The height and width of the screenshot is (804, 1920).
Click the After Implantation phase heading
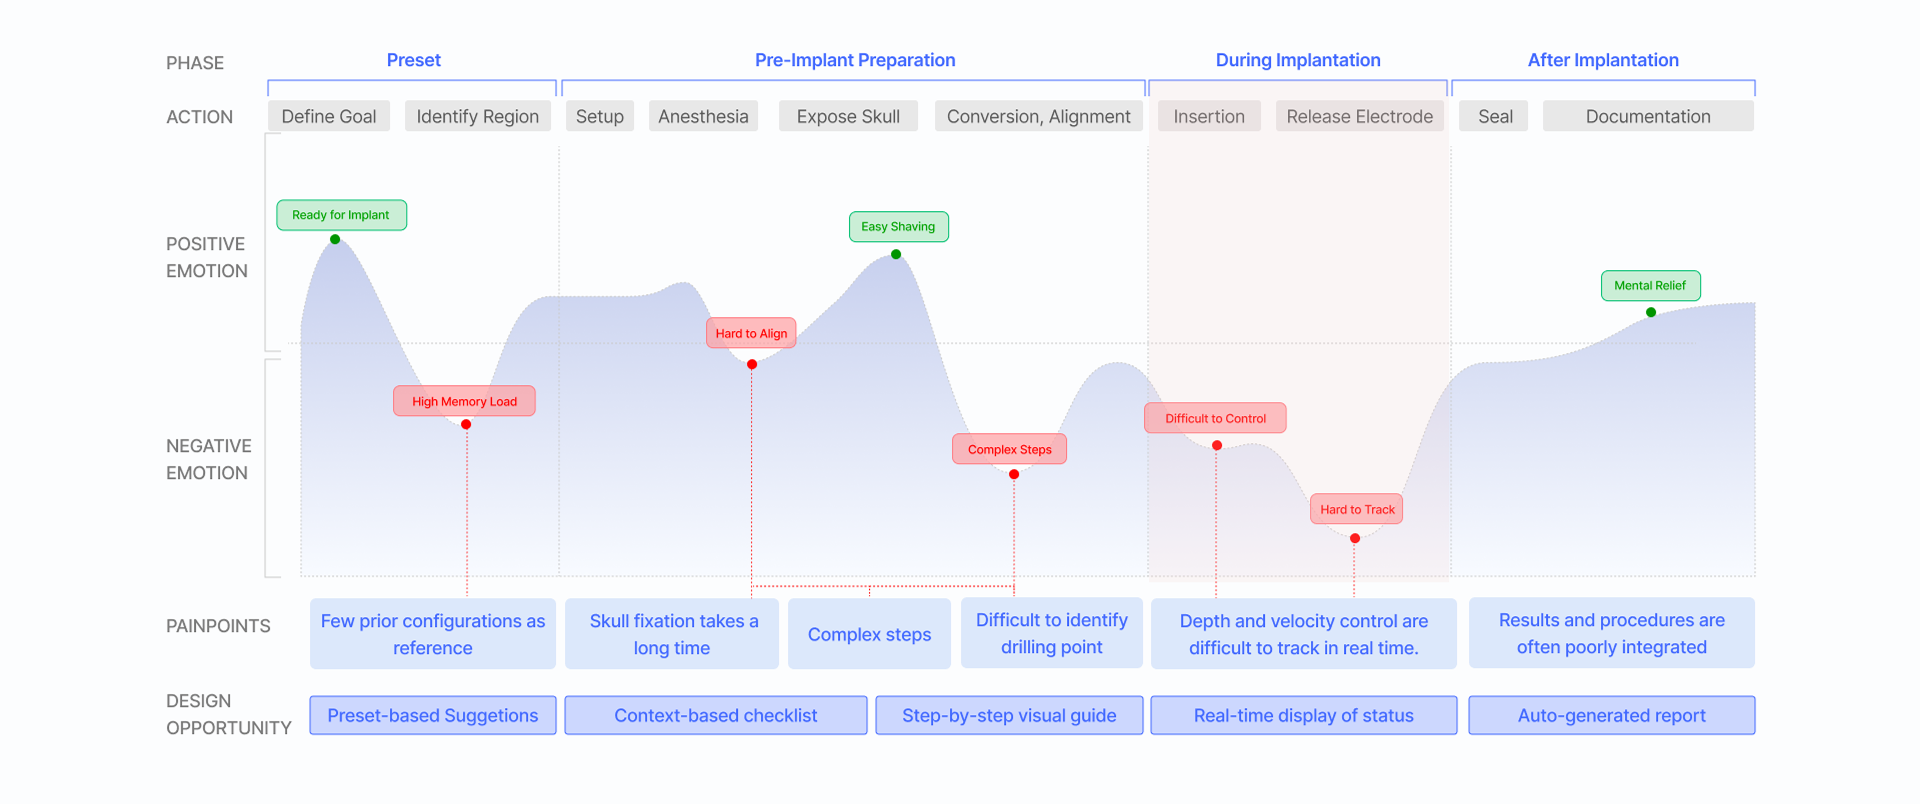point(1603,60)
